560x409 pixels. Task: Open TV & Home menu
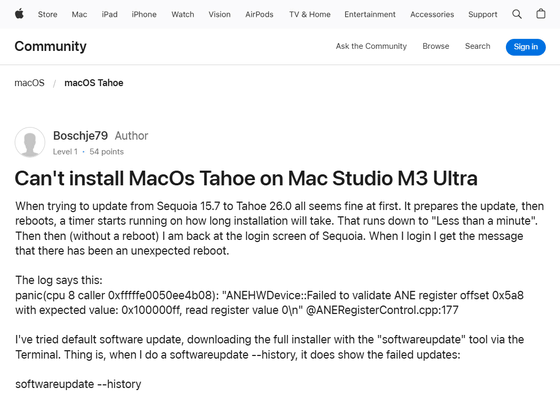(x=310, y=15)
